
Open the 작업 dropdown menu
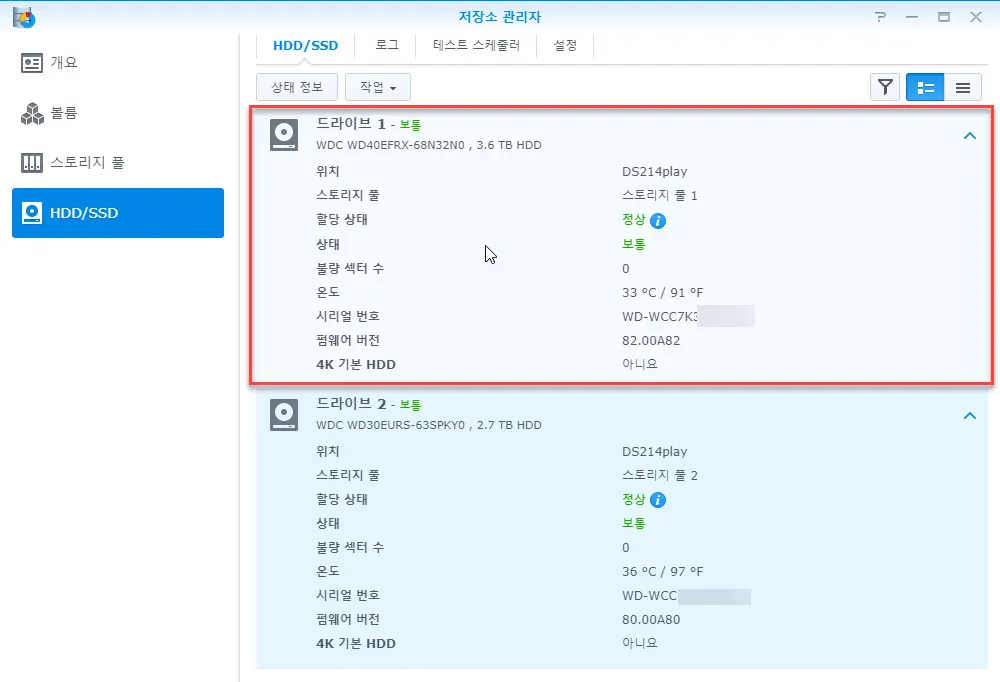pos(377,87)
